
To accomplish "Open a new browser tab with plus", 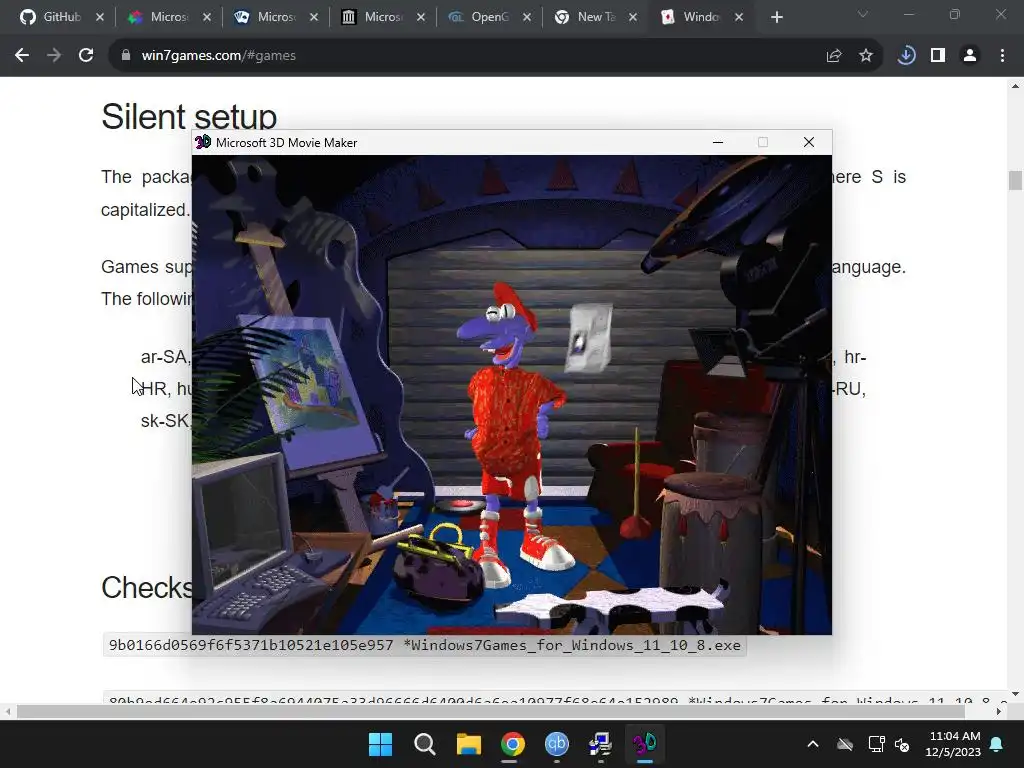I will [776, 17].
